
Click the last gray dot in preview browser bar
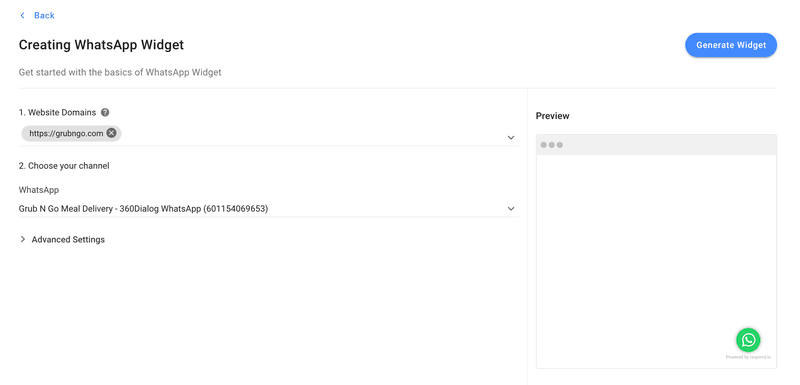pyautogui.click(x=560, y=145)
